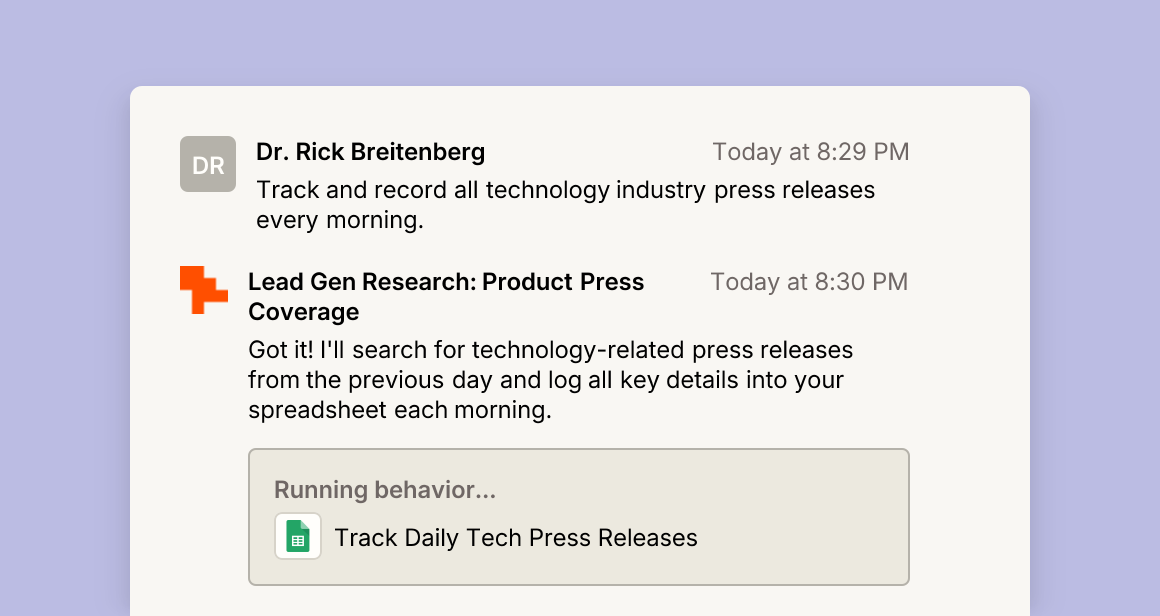Click the word Coverage in agent title

(304, 312)
